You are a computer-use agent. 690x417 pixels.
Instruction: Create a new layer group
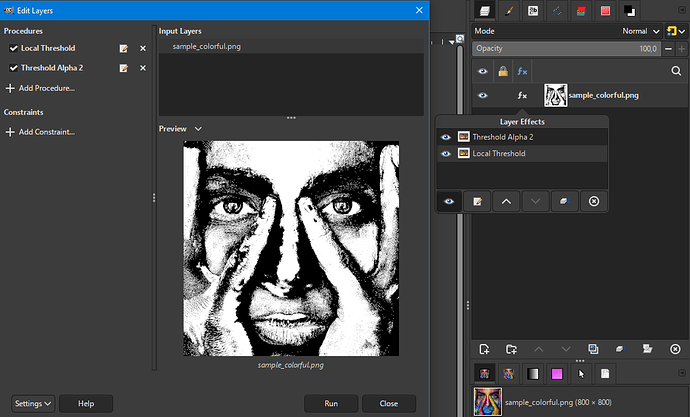[511, 349]
